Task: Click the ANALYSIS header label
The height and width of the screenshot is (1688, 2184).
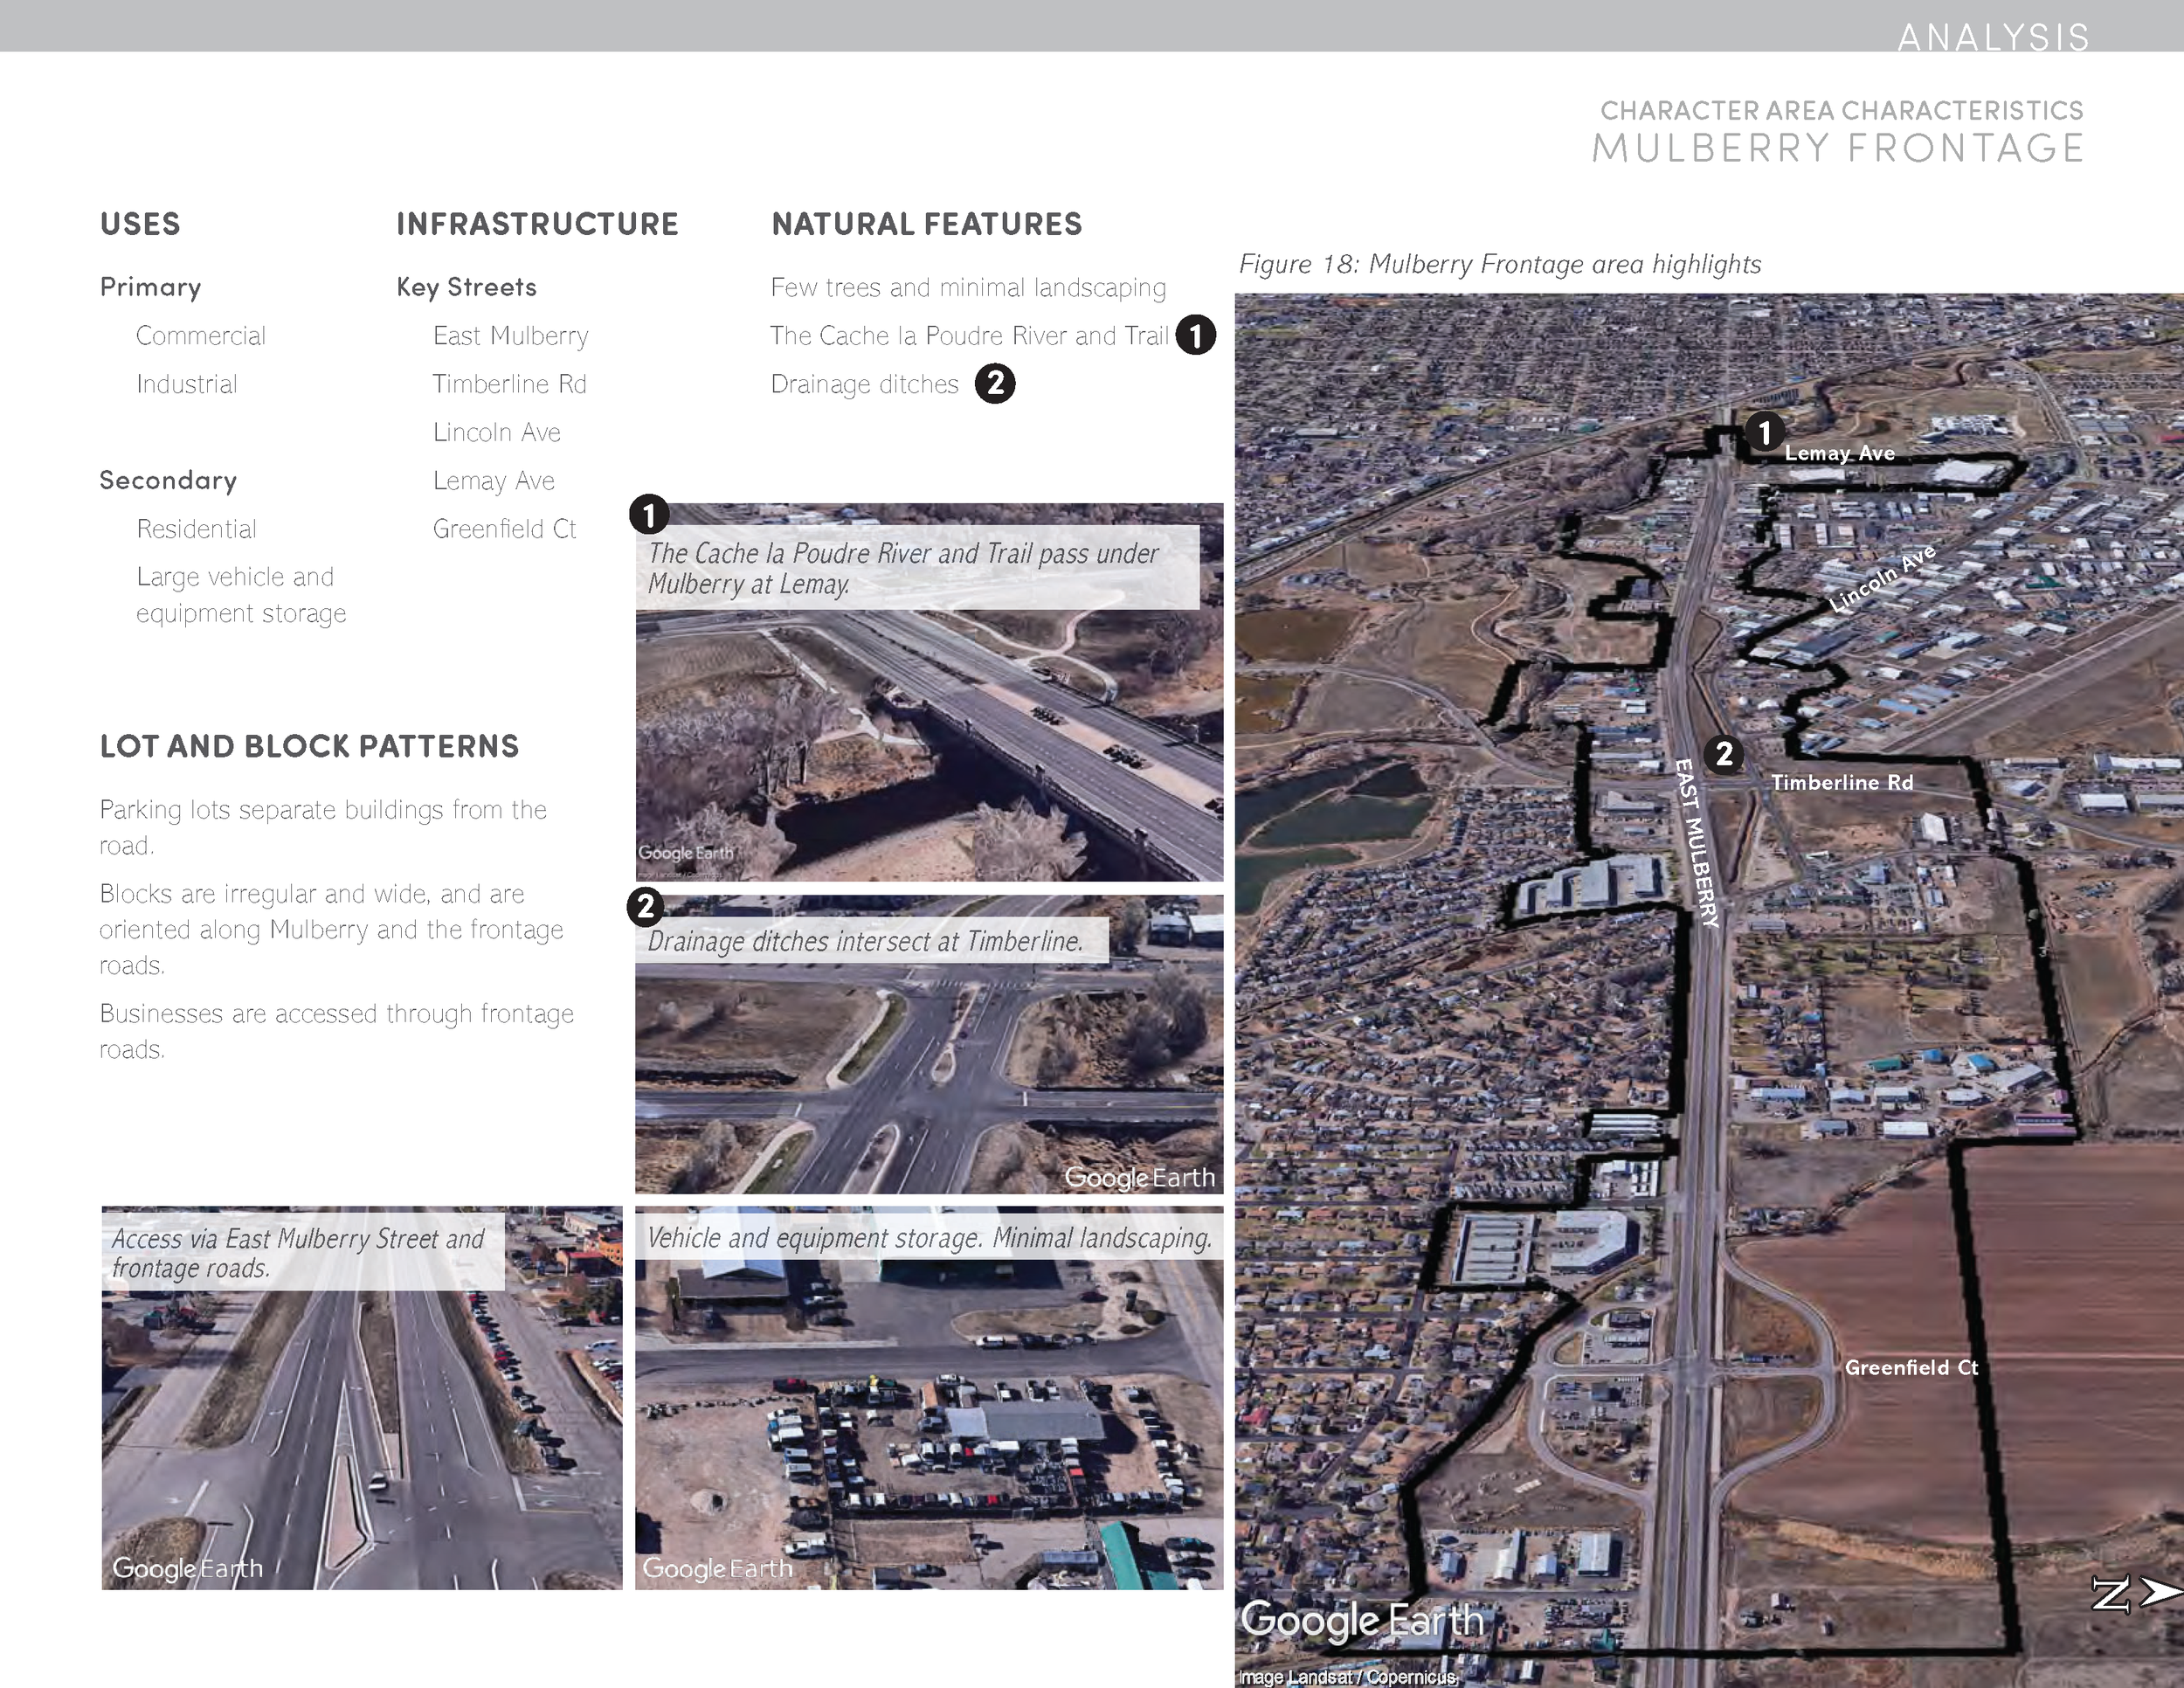Action: pyautogui.click(x=1993, y=37)
